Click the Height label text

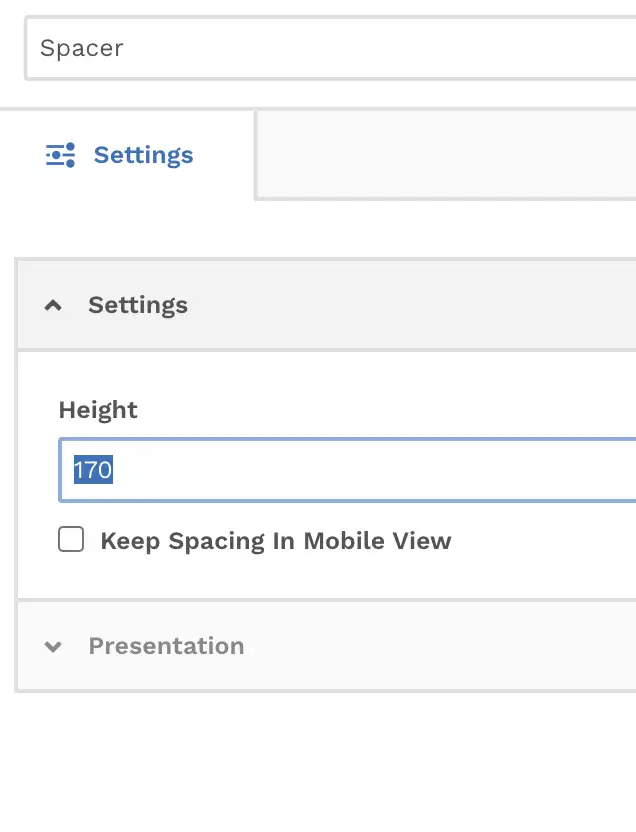pos(98,410)
